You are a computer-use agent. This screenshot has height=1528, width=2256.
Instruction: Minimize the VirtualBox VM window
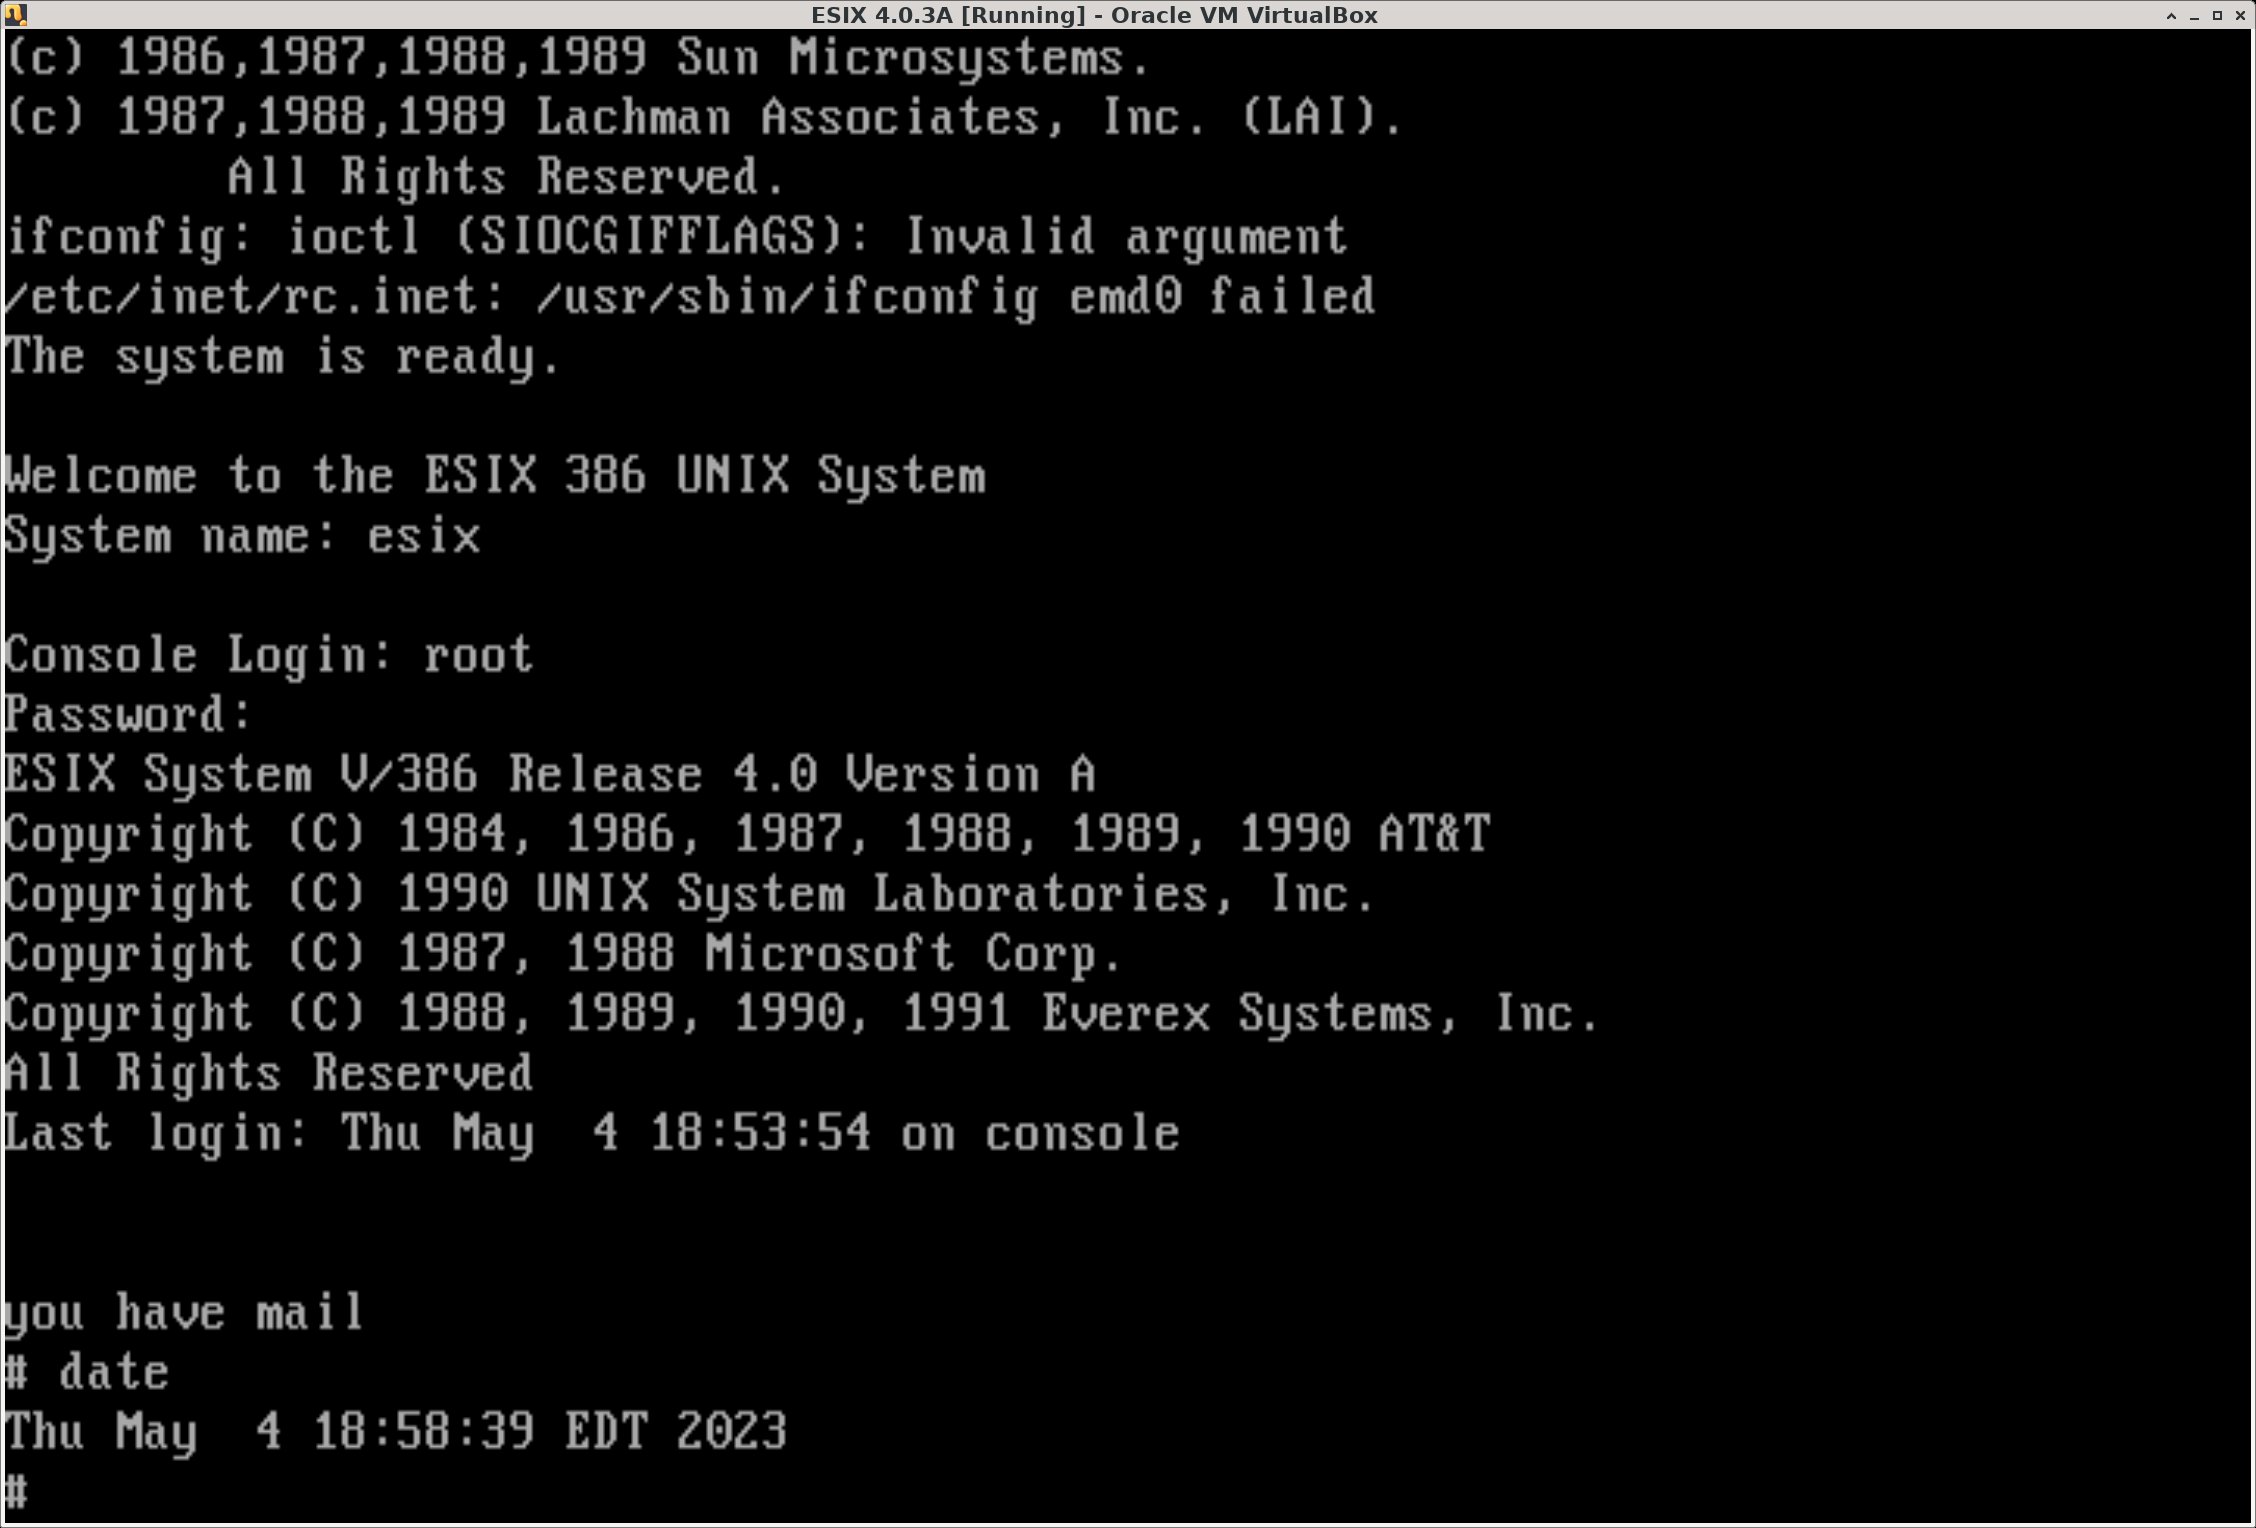click(2194, 15)
